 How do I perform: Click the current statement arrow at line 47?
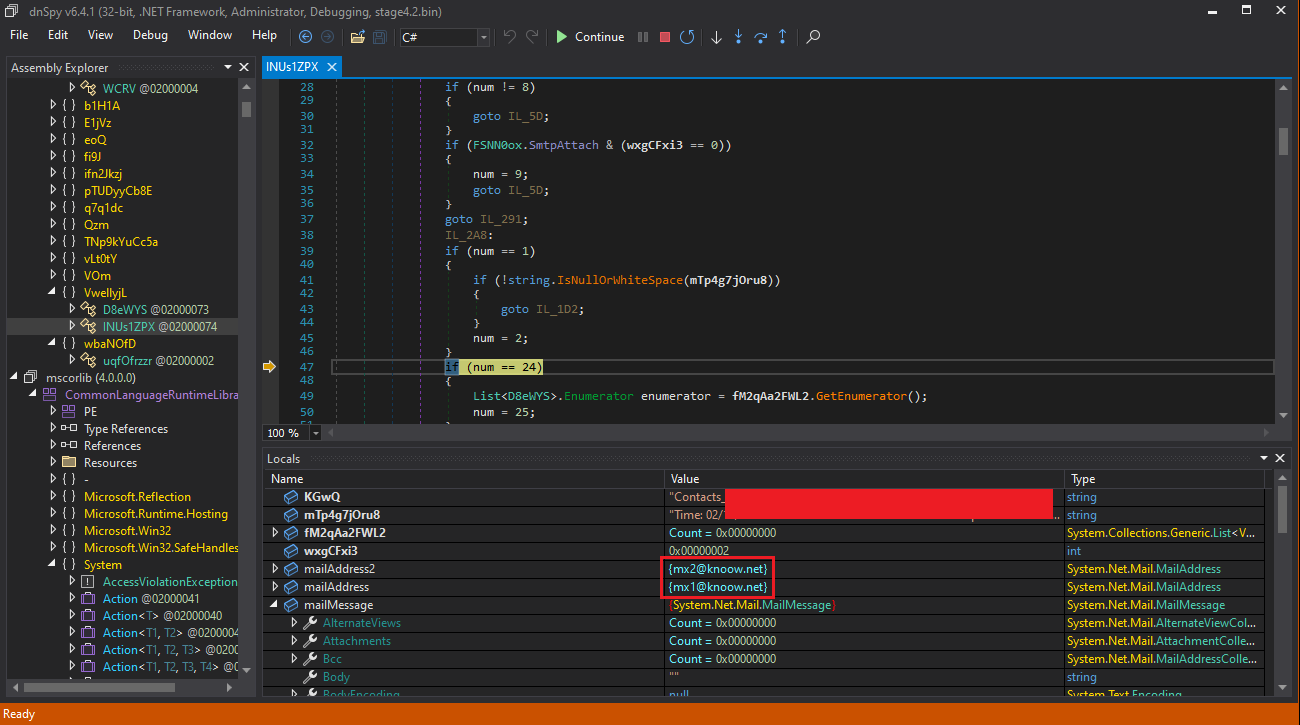click(x=269, y=367)
